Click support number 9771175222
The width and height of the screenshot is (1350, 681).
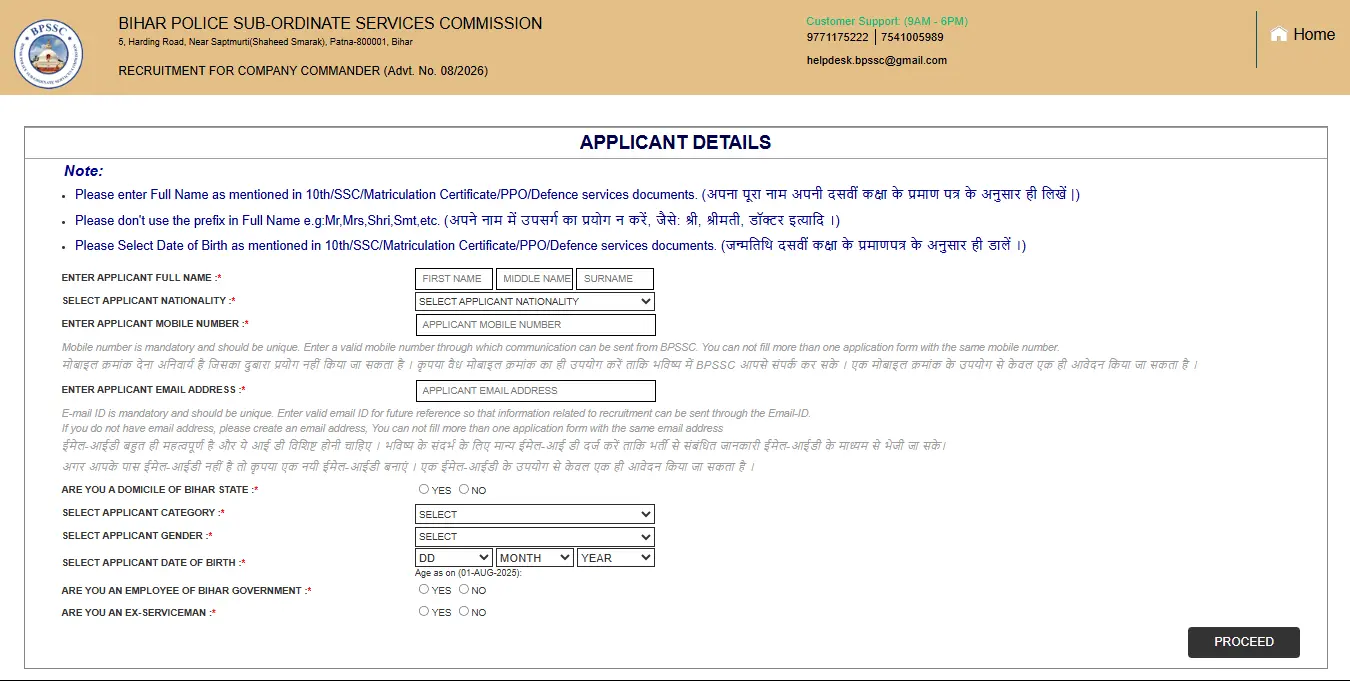pos(838,37)
